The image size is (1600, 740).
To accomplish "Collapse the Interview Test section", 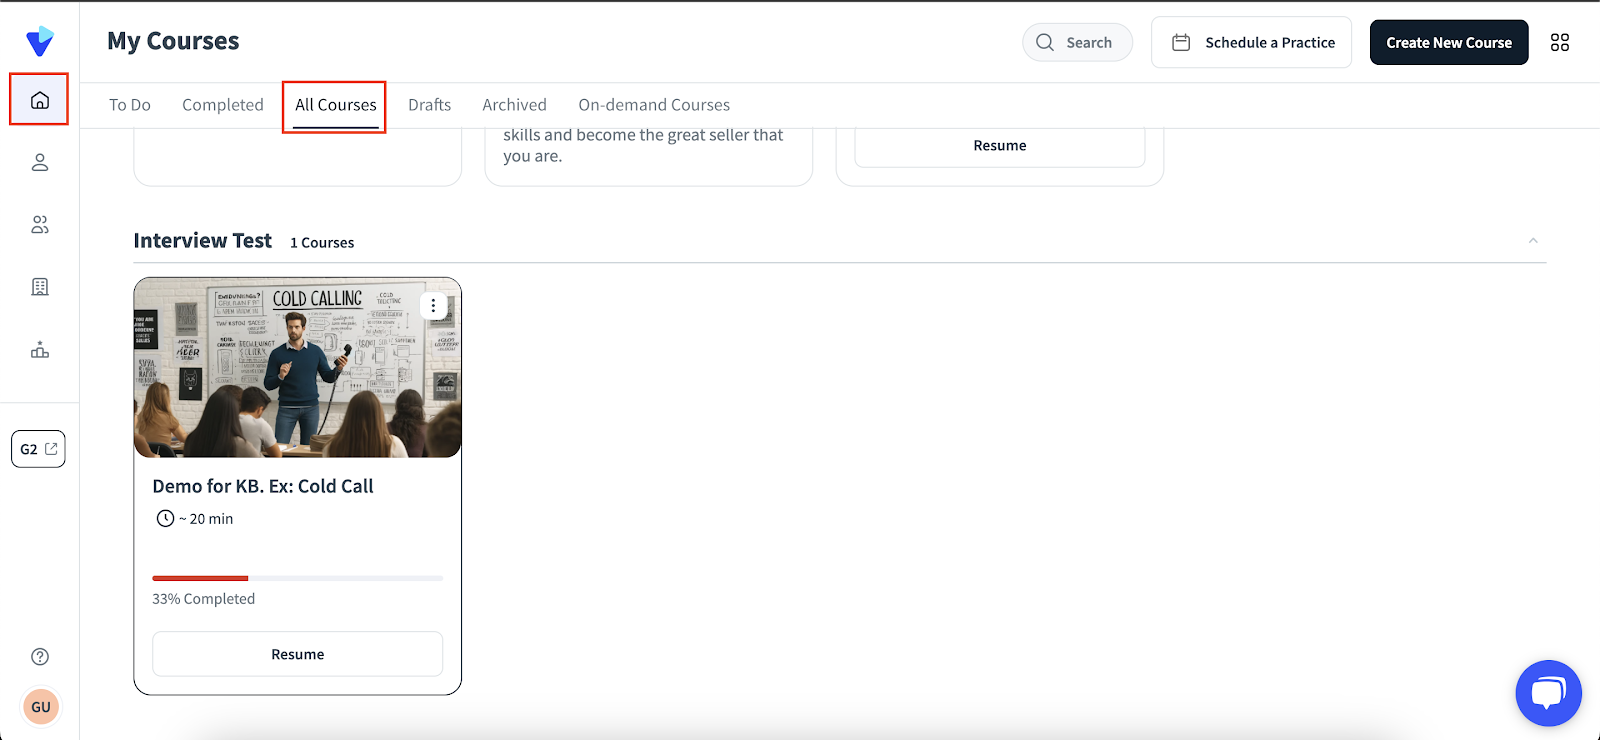I will (x=1533, y=241).
